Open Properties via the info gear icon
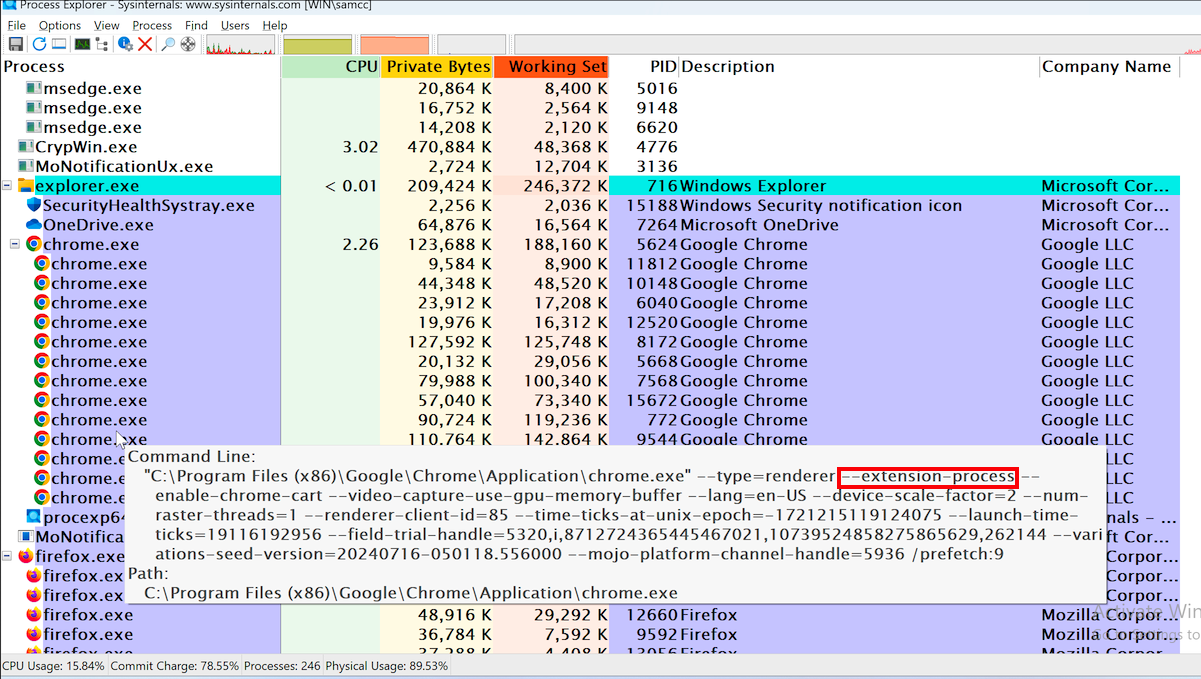The width and height of the screenshot is (1201, 679). point(125,44)
